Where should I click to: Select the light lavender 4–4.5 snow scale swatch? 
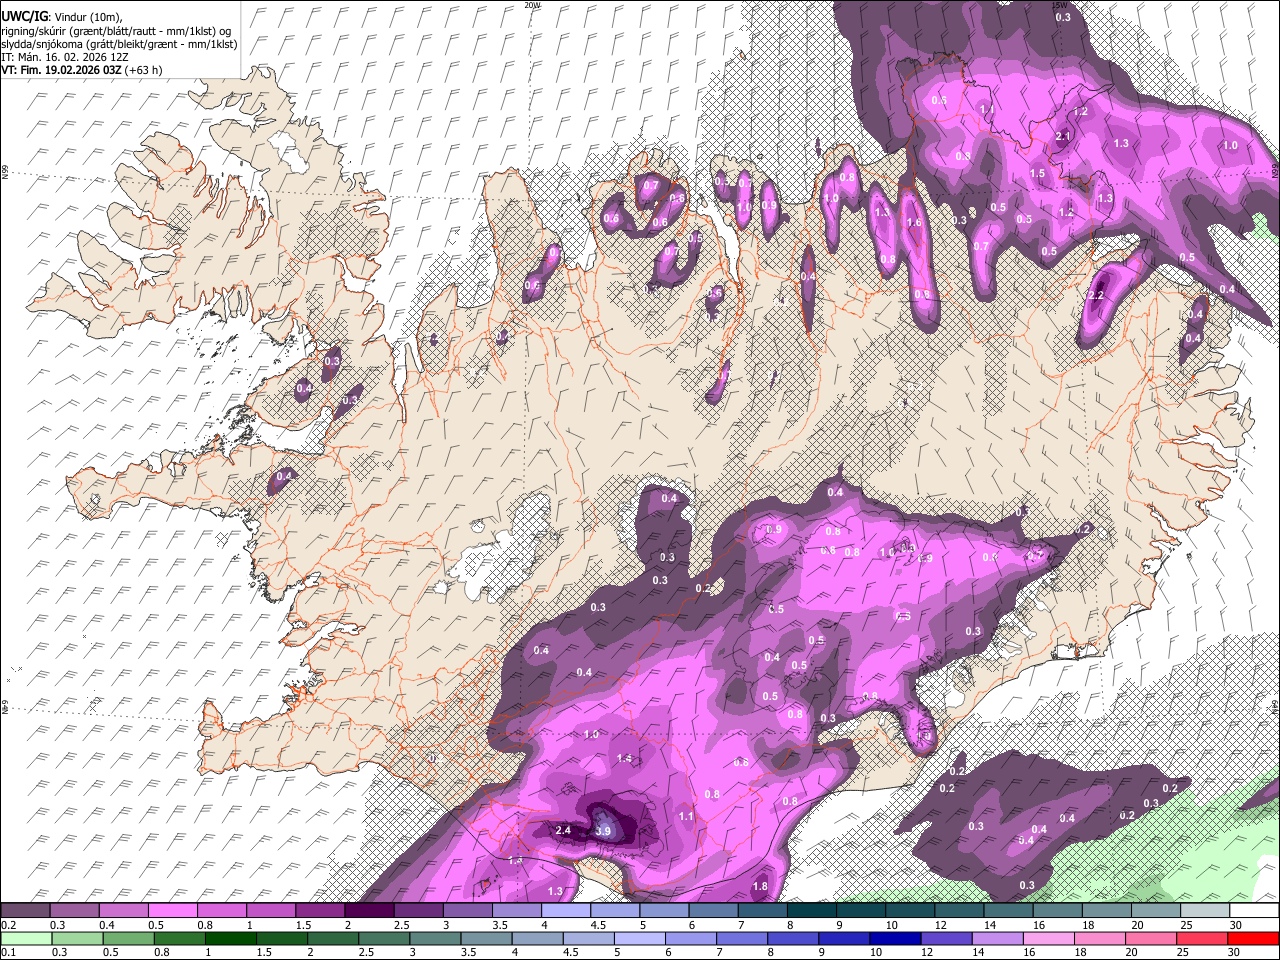[x=564, y=911]
